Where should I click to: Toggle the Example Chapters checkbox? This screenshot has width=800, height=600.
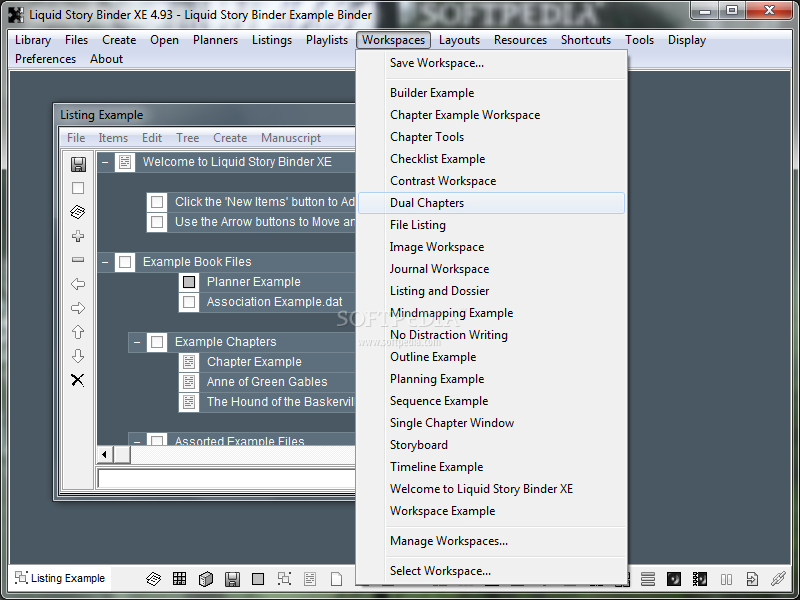point(157,342)
